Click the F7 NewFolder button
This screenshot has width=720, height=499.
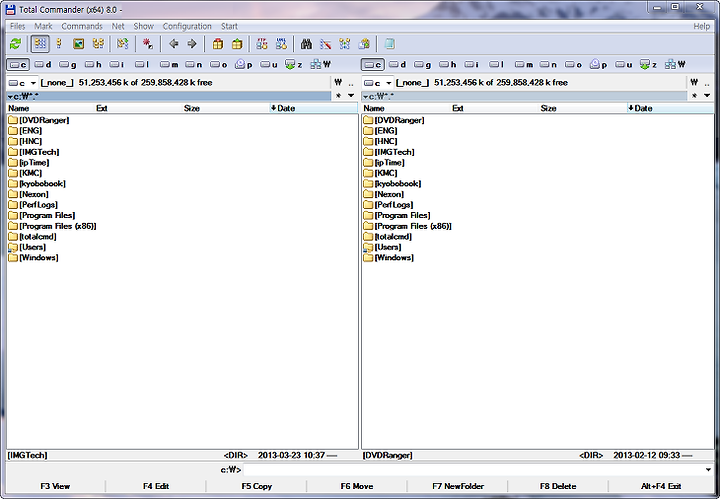457,486
